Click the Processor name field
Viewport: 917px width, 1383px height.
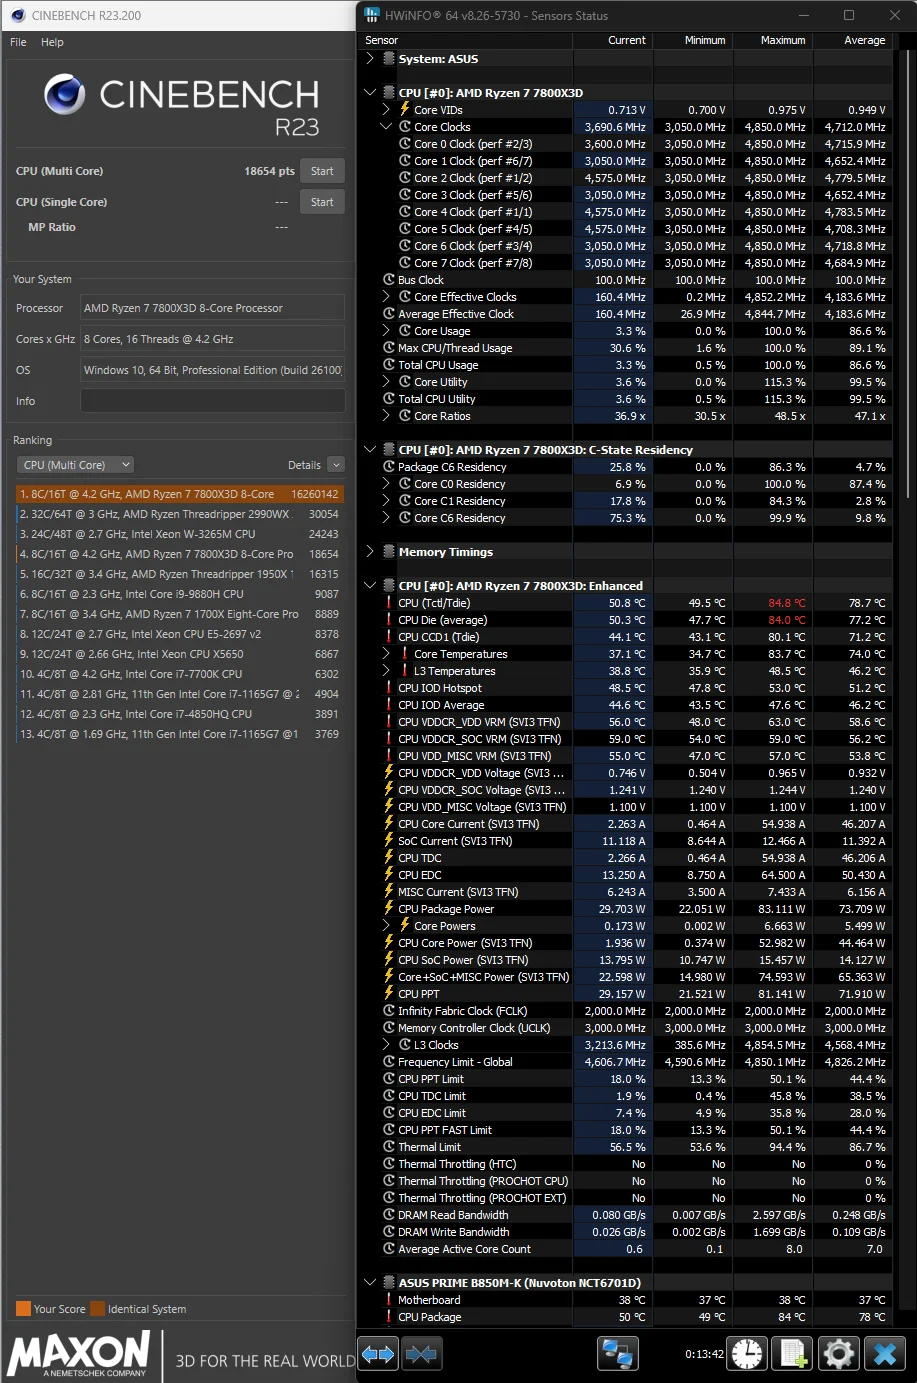[x=213, y=308]
